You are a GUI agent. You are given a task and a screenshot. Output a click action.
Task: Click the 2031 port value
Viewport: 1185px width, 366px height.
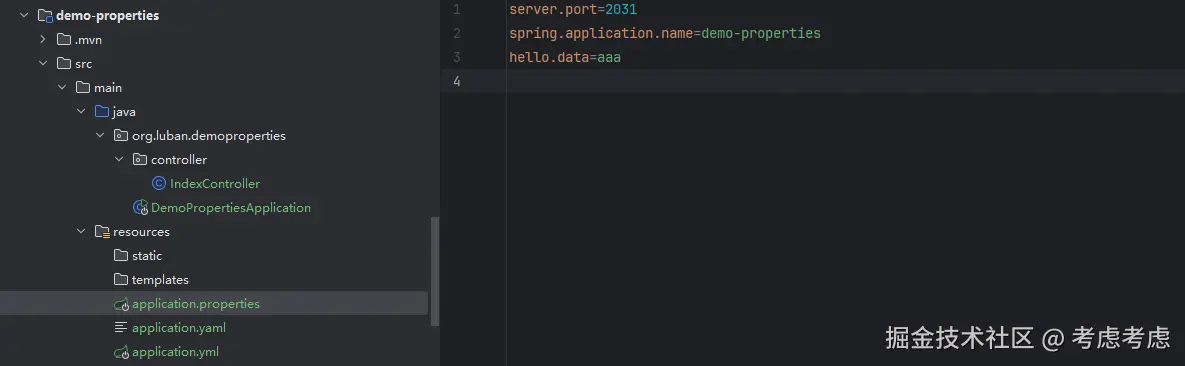click(621, 10)
